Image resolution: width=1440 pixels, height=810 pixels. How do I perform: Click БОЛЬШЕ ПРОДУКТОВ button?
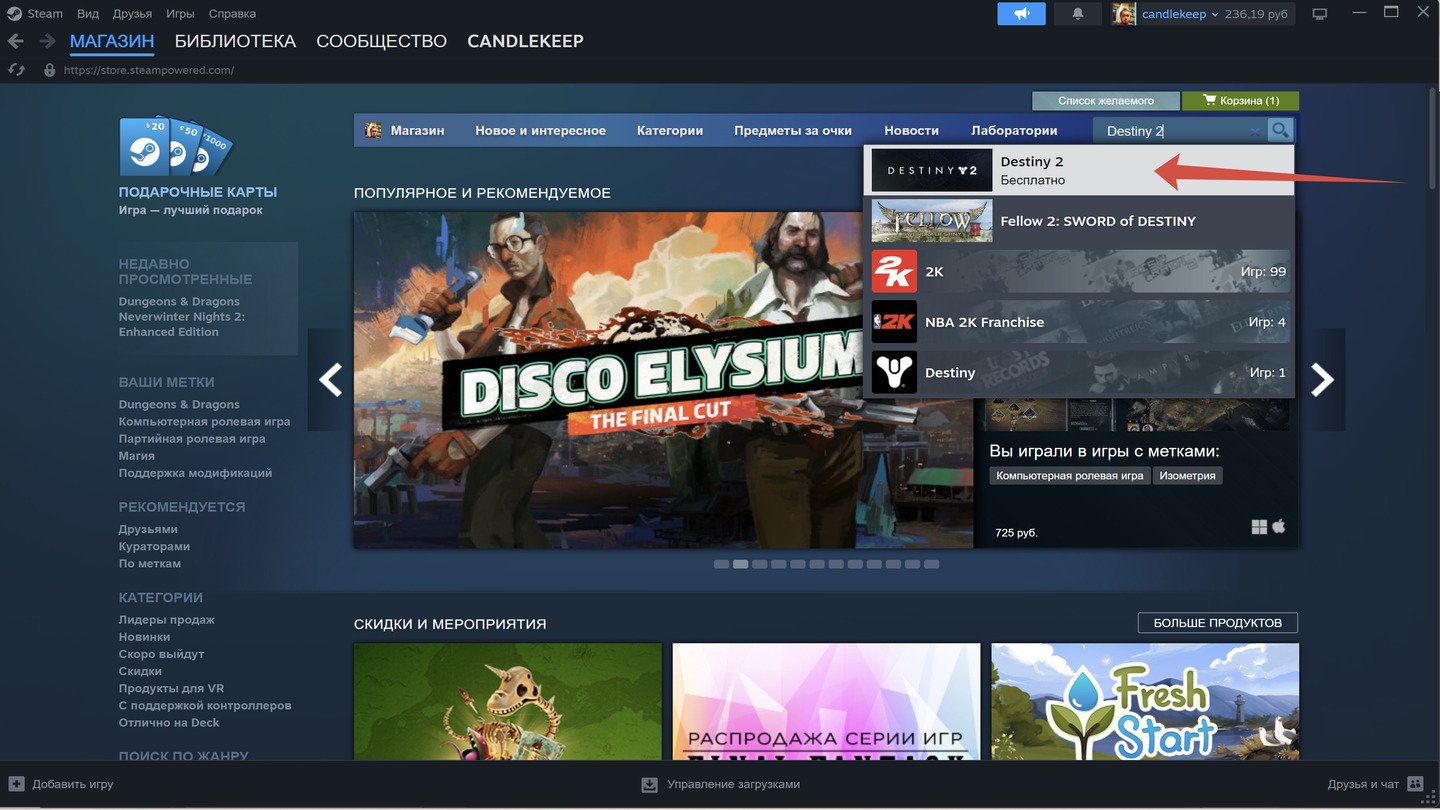coord(1217,623)
